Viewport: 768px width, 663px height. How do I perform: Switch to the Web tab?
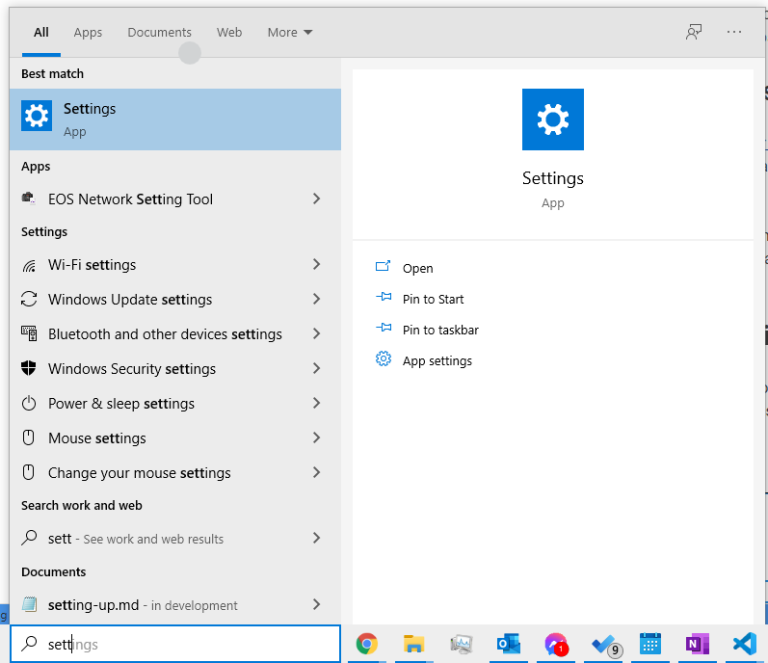(x=229, y=32)
